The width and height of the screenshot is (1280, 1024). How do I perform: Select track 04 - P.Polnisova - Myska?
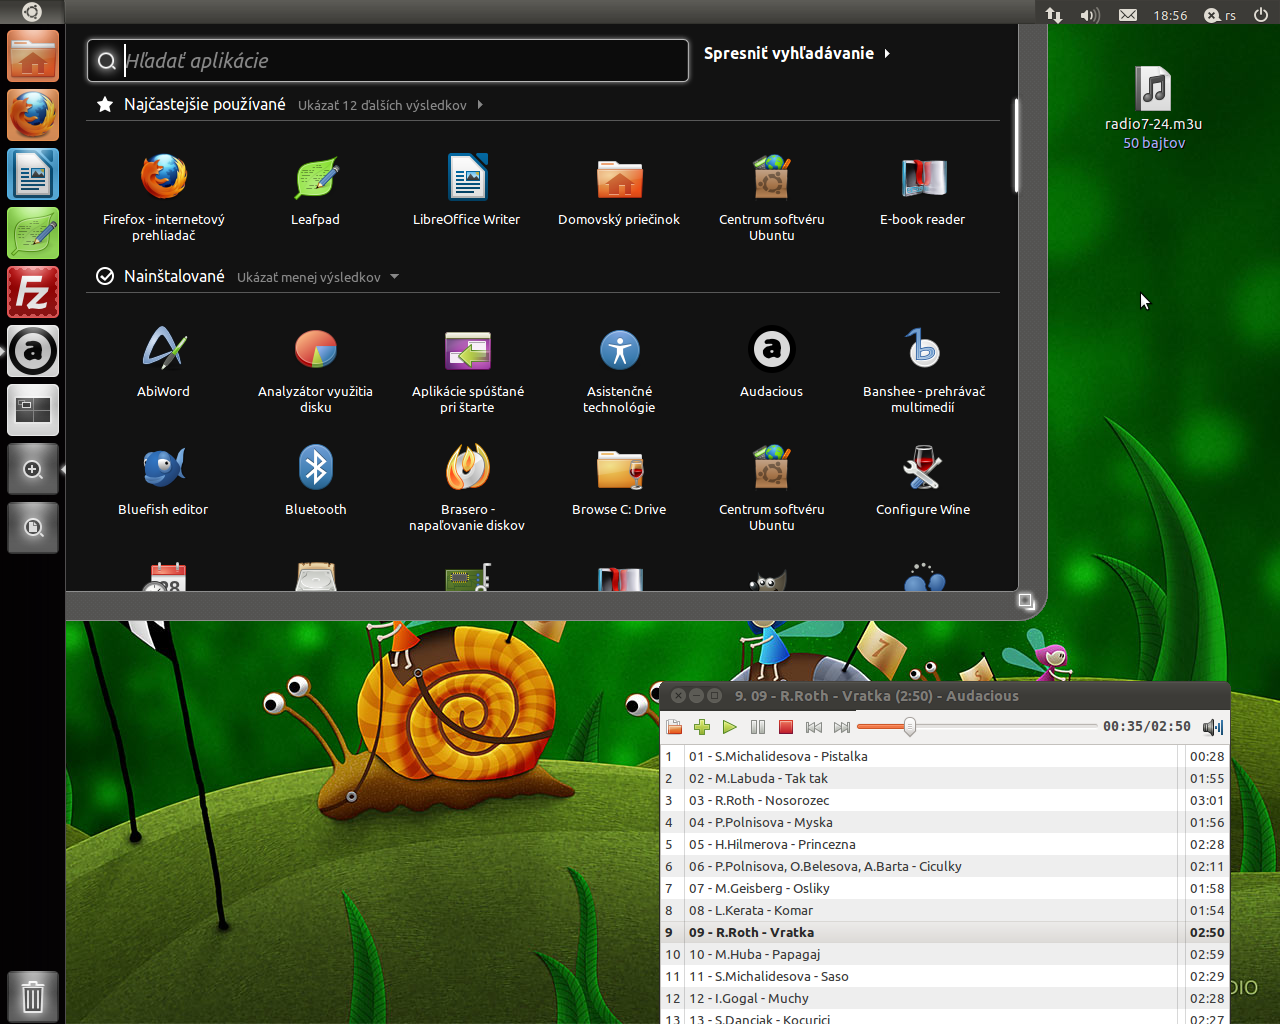[945, 822]
